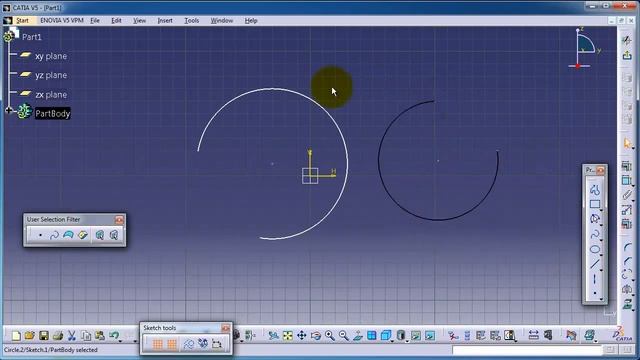Enable Volume Filter in User Selection Filter
The height and width of the screenshot is (360, 640).
82,235
